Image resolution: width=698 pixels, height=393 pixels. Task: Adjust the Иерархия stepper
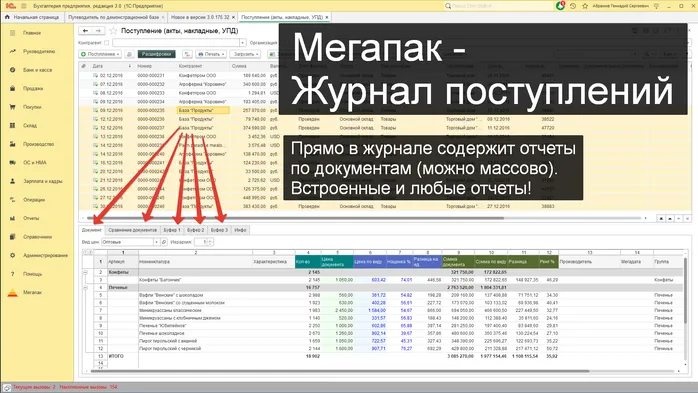(x=210, y=242)
